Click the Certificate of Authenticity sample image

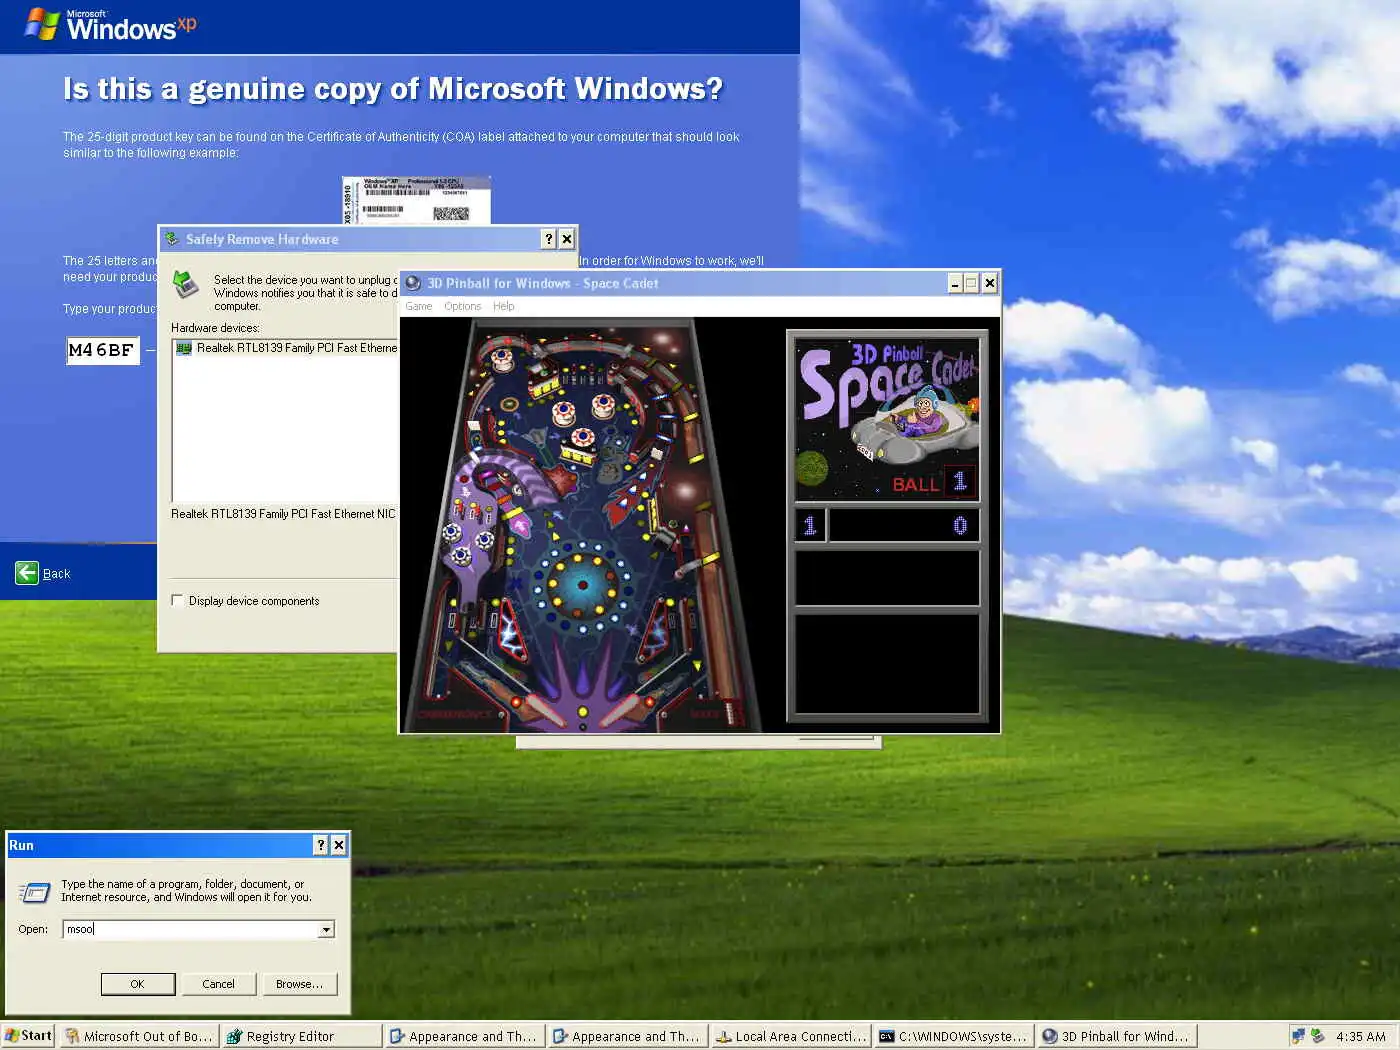point(416,201)
